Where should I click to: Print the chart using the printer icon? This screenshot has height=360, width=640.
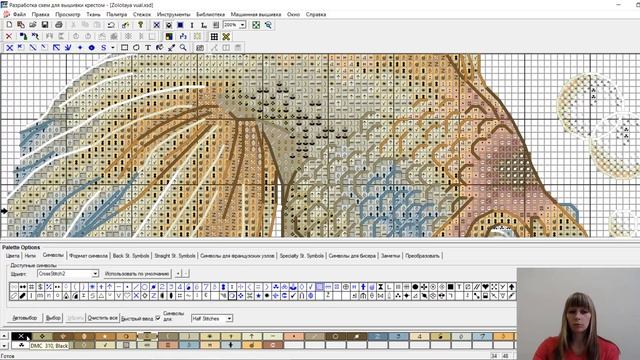click(59, 25)
